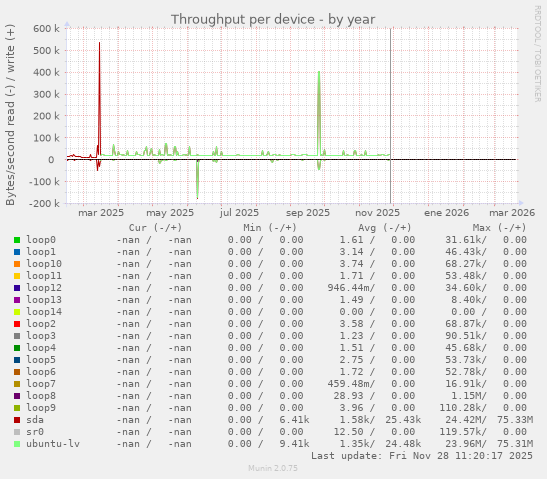Screen dimensions: 547x479
Task: Select the loop7 legend label
Action: (41, 384)
